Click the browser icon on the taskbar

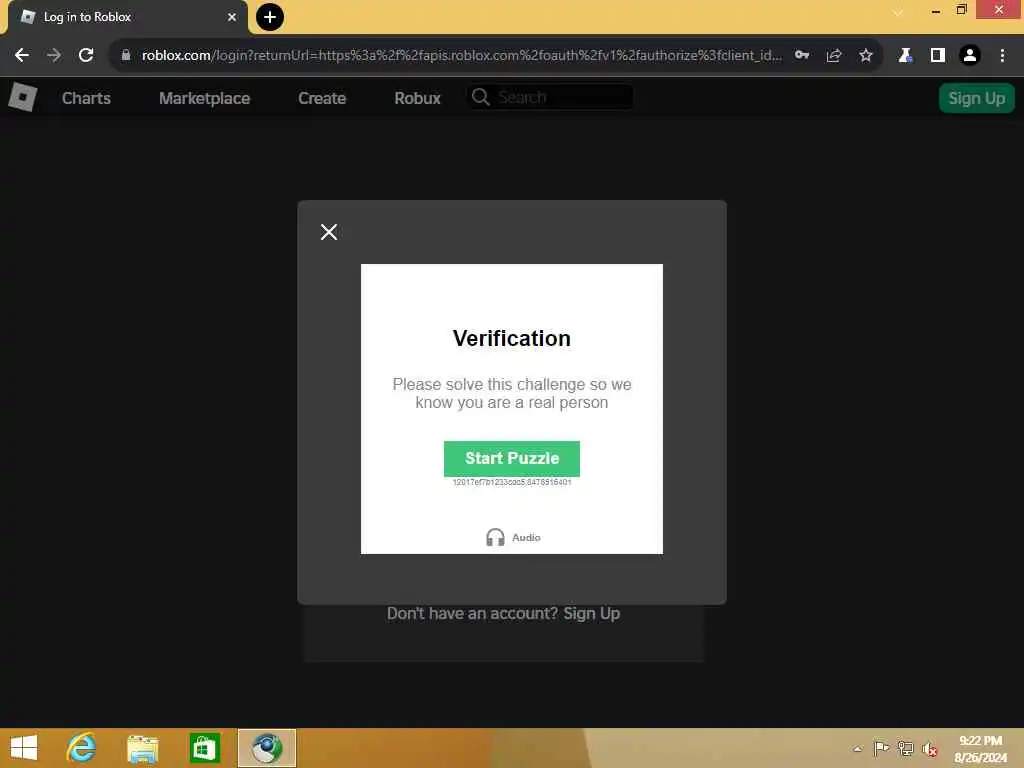tap(267, 748)
